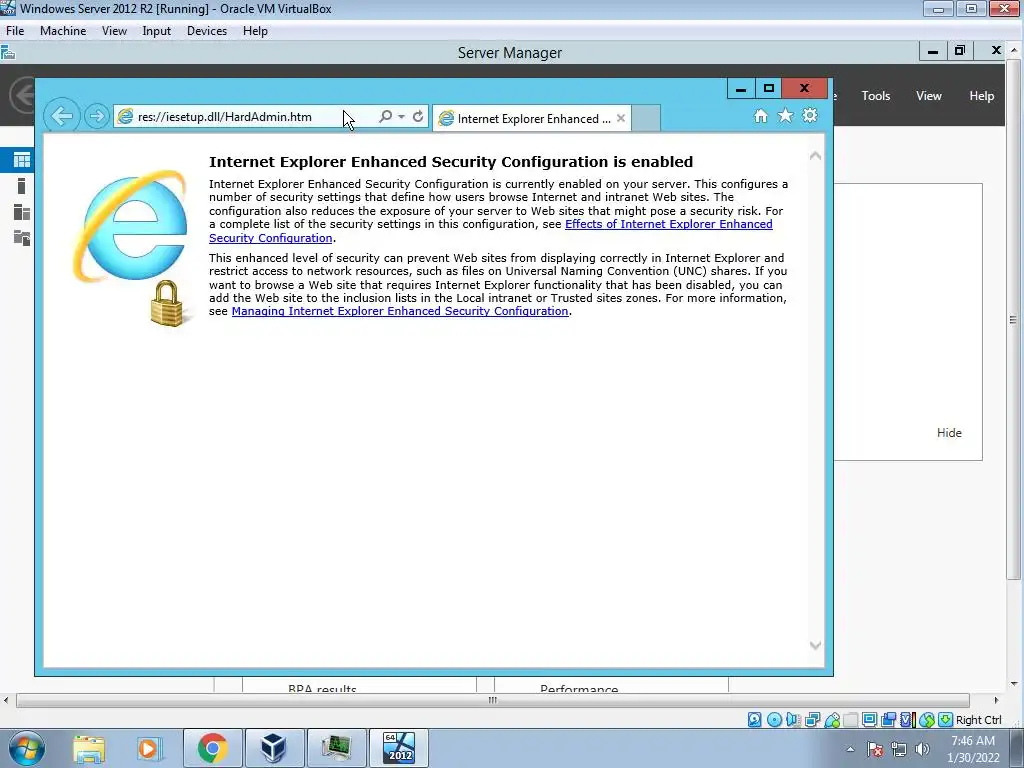Open network icon in system tray
This screenshot has height=768, width=1024.
click(x=899, y=749)
